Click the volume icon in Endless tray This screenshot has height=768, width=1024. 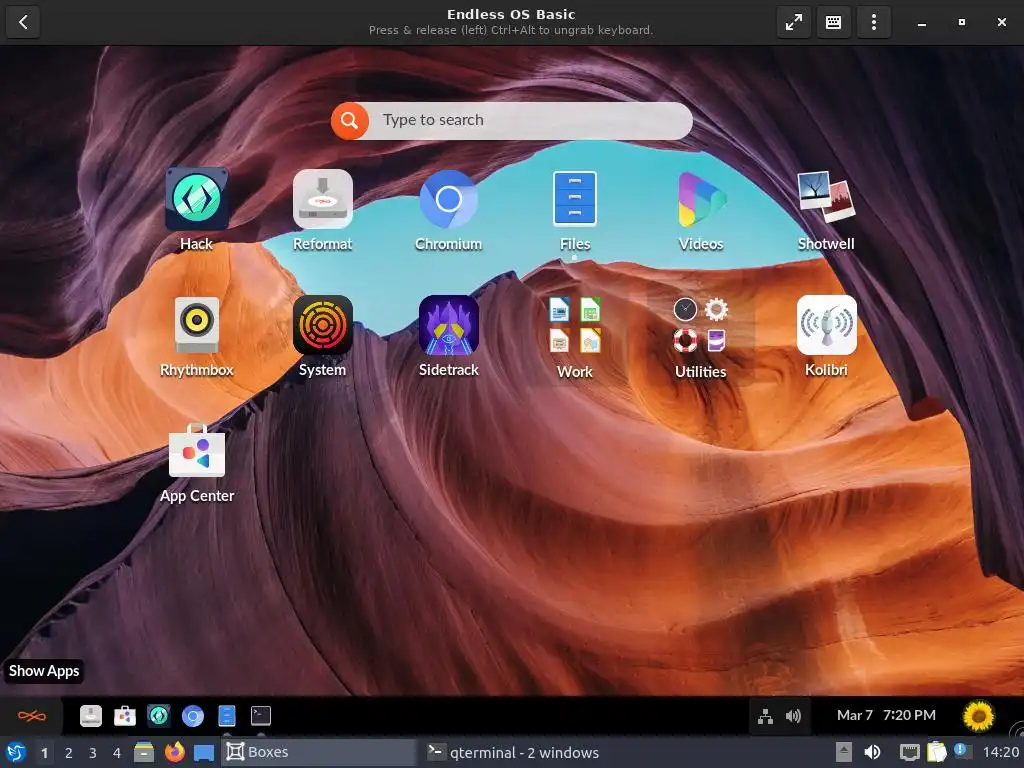pos(793,716)
